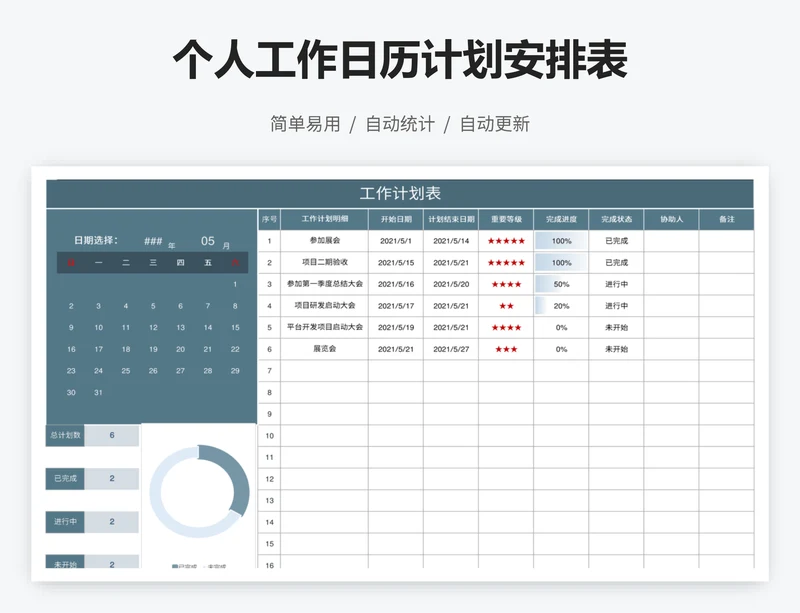
Task: Click the two-star rating for 项目研发启动大会
Action: pyautogui.click(x=506, y=306)
